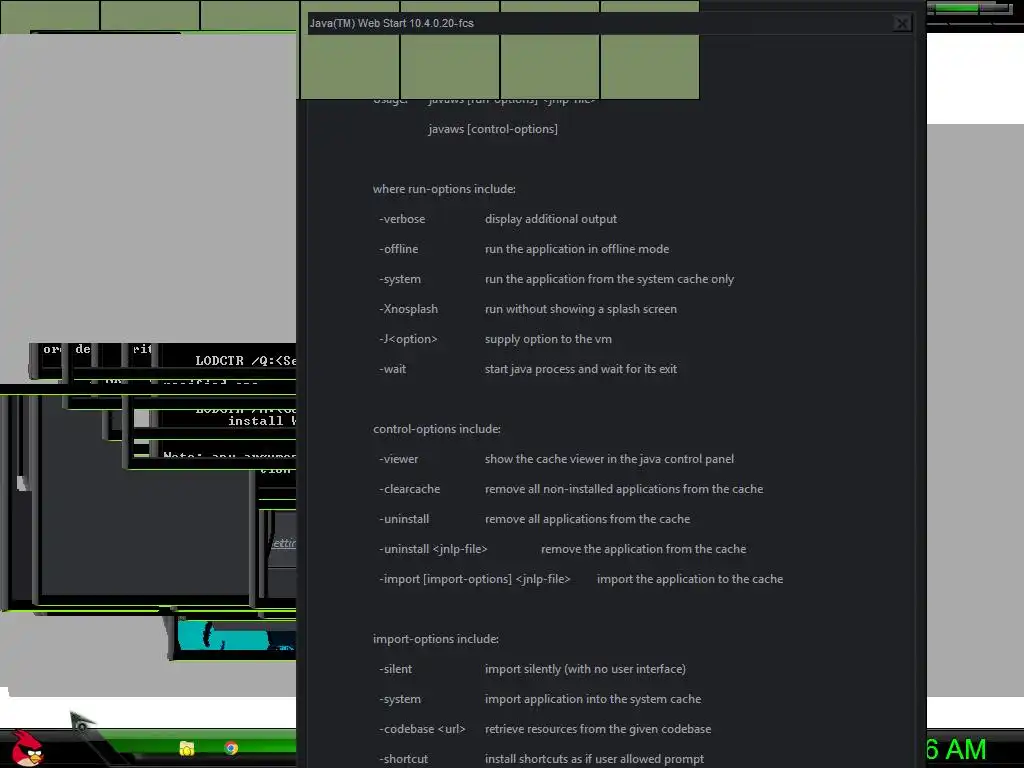Click 'start java process and wait for its exit'
The height and width of the screenshot is (768, 1024).
(x=581, y=370)
